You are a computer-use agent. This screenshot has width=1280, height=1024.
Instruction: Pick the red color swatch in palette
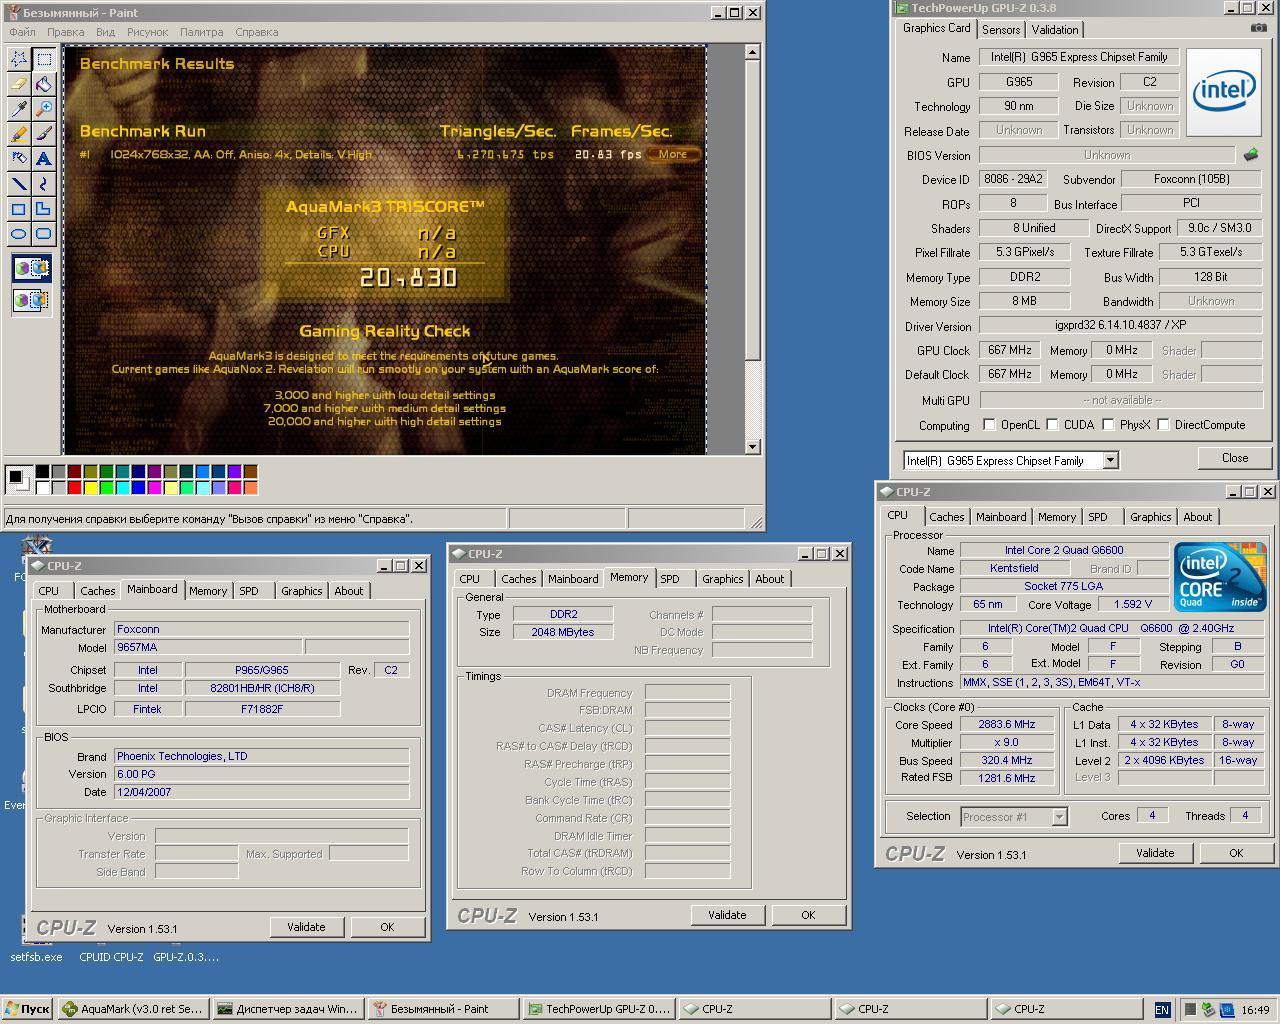tap(74, 488)
